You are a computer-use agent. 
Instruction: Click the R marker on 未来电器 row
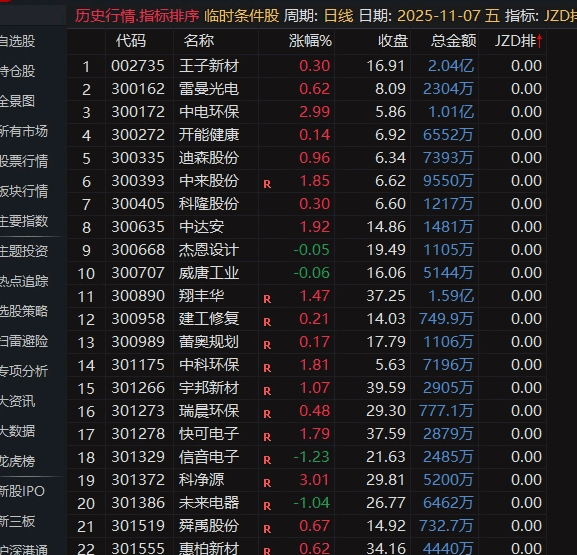click(x=267, y=506)
